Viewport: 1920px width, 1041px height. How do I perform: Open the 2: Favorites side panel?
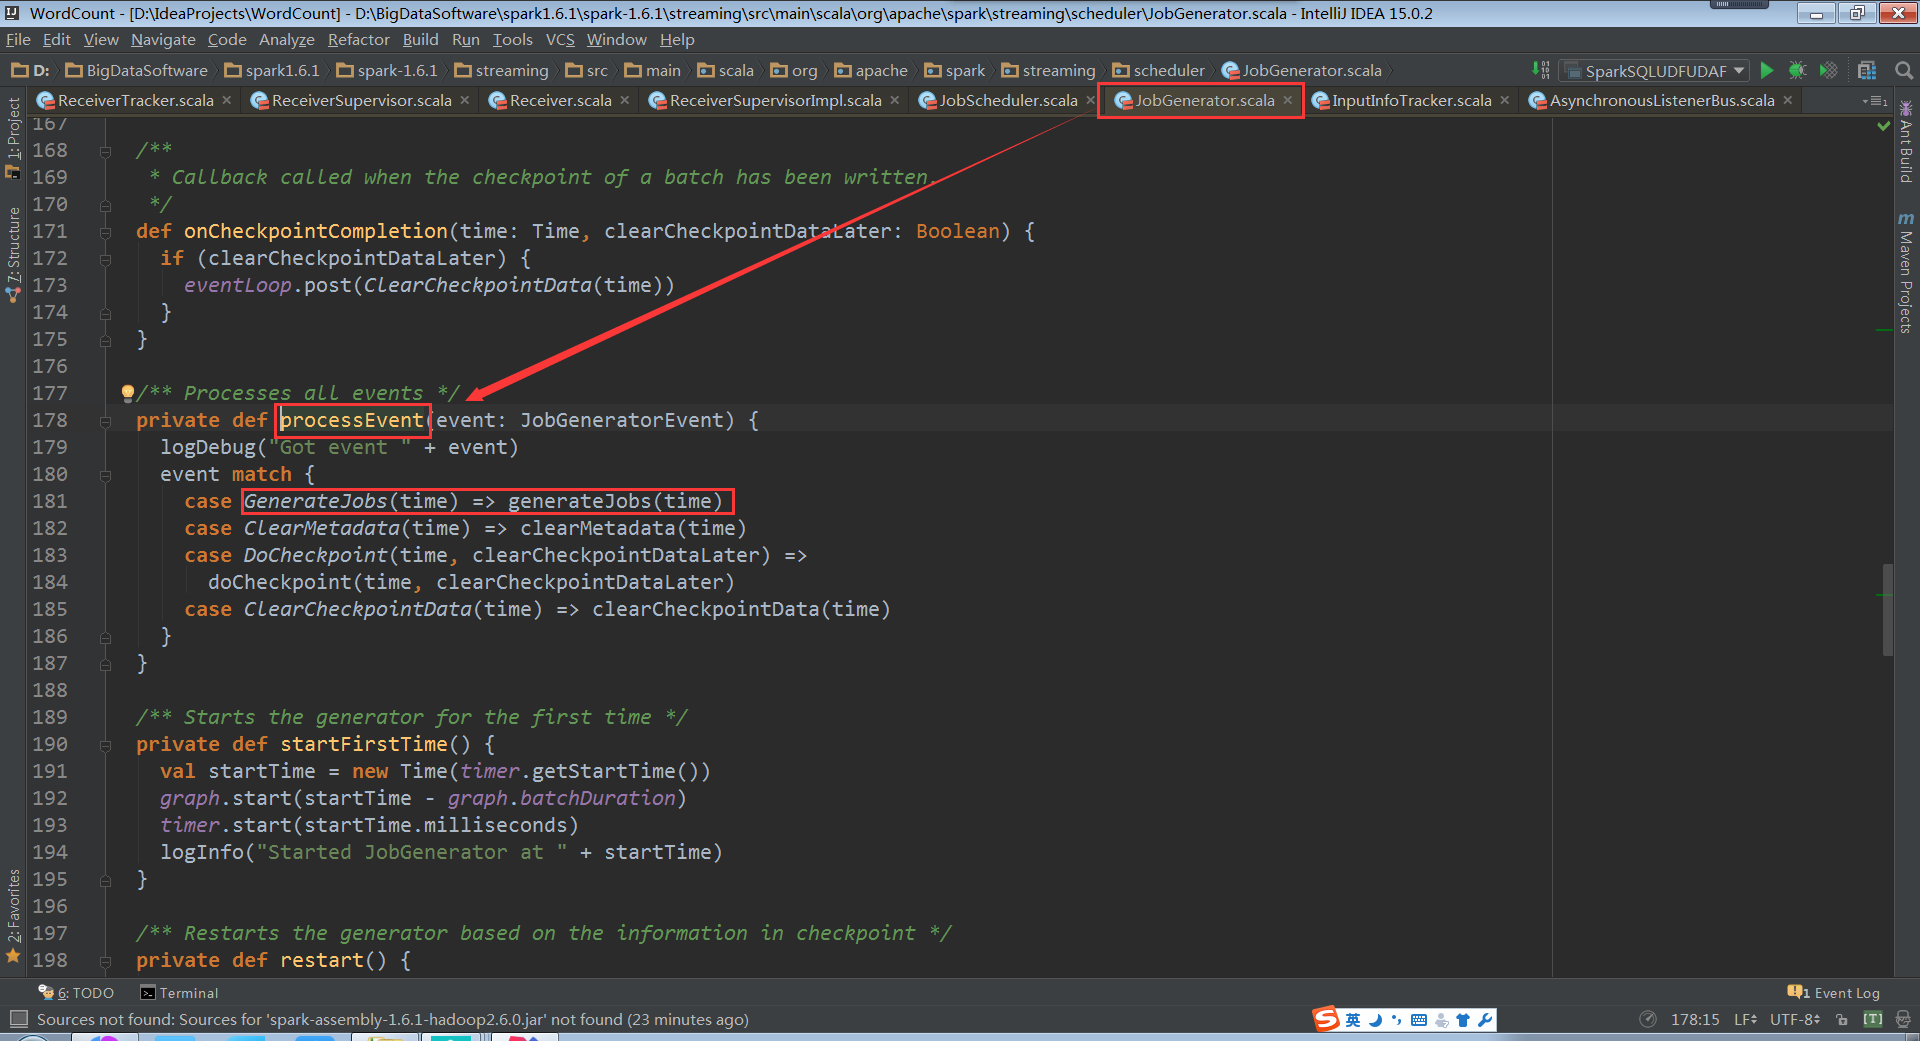pyautogui.click(x=13, y=915)
